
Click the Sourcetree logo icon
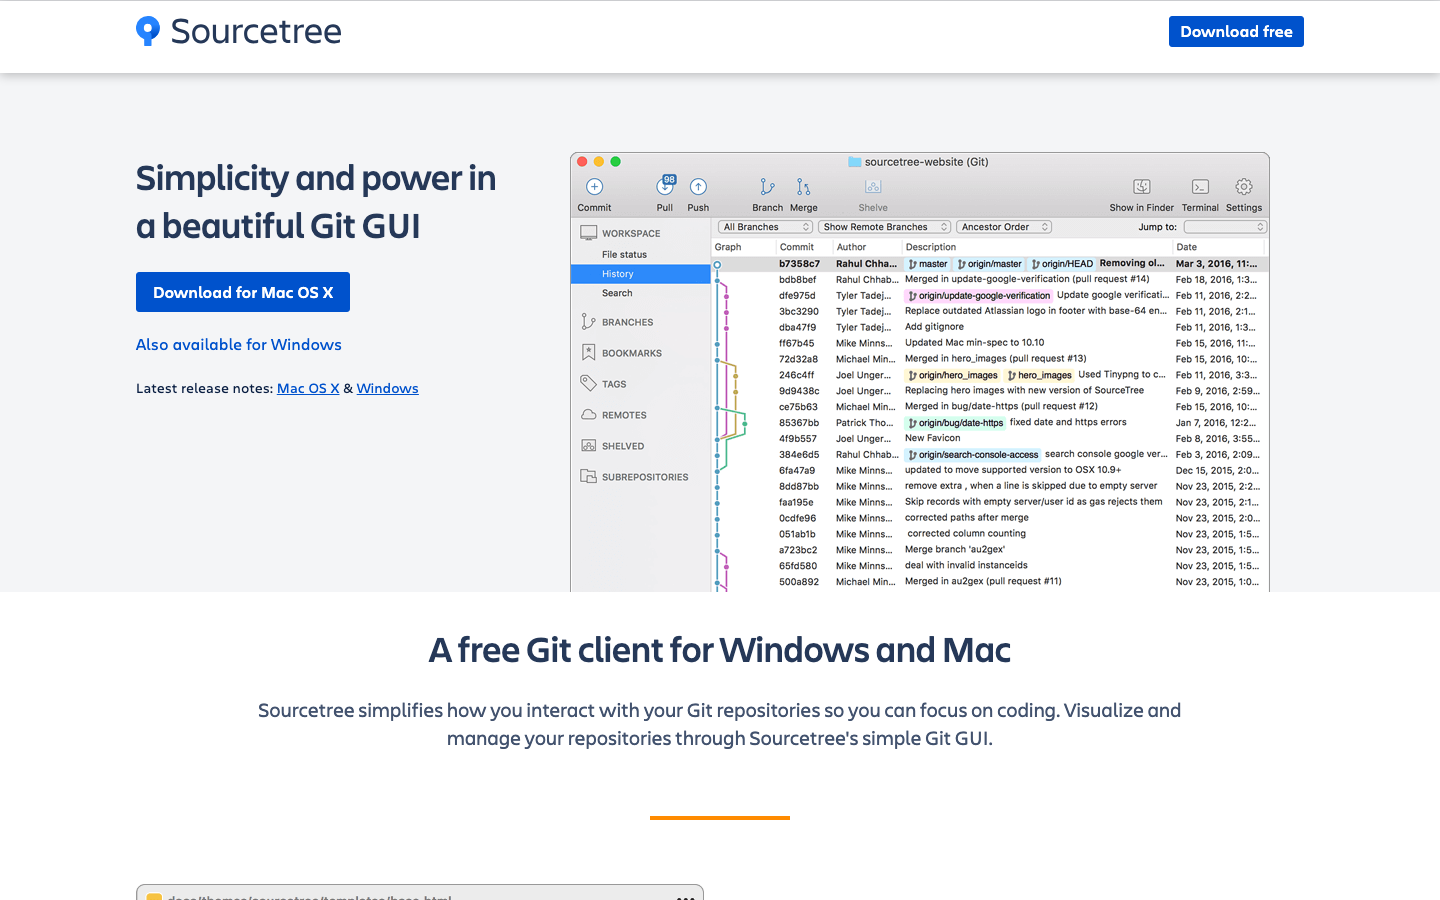point(148,31)
